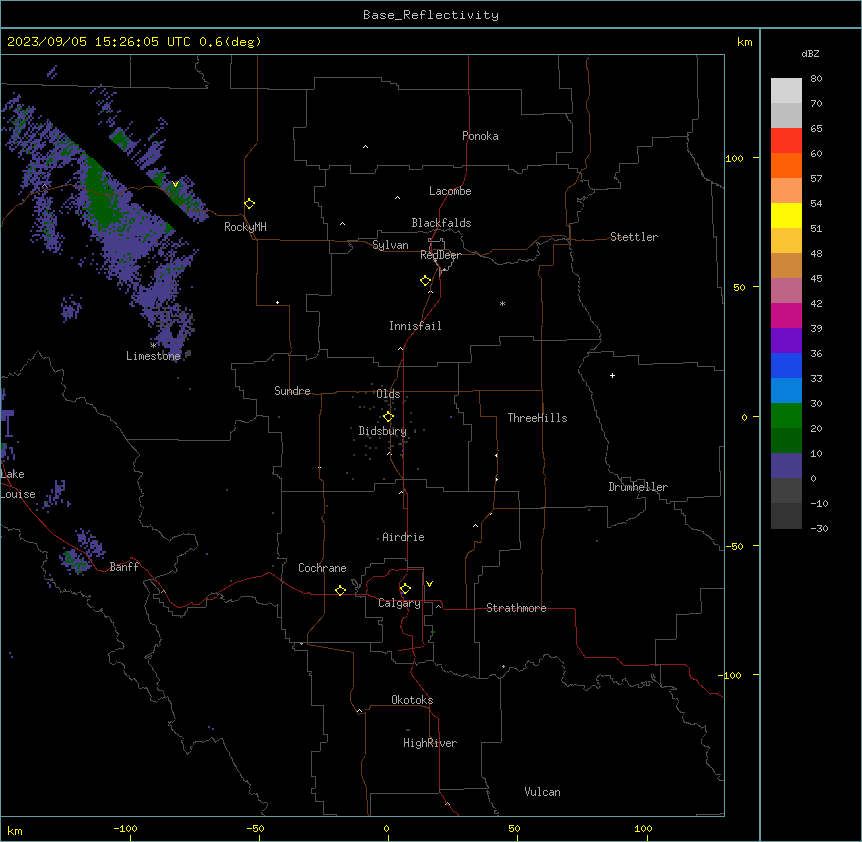Click the Strathmore label
Image resolution: width=862 pixels, height=842 pixels.
pyautogui.click(x=516, y=608)
